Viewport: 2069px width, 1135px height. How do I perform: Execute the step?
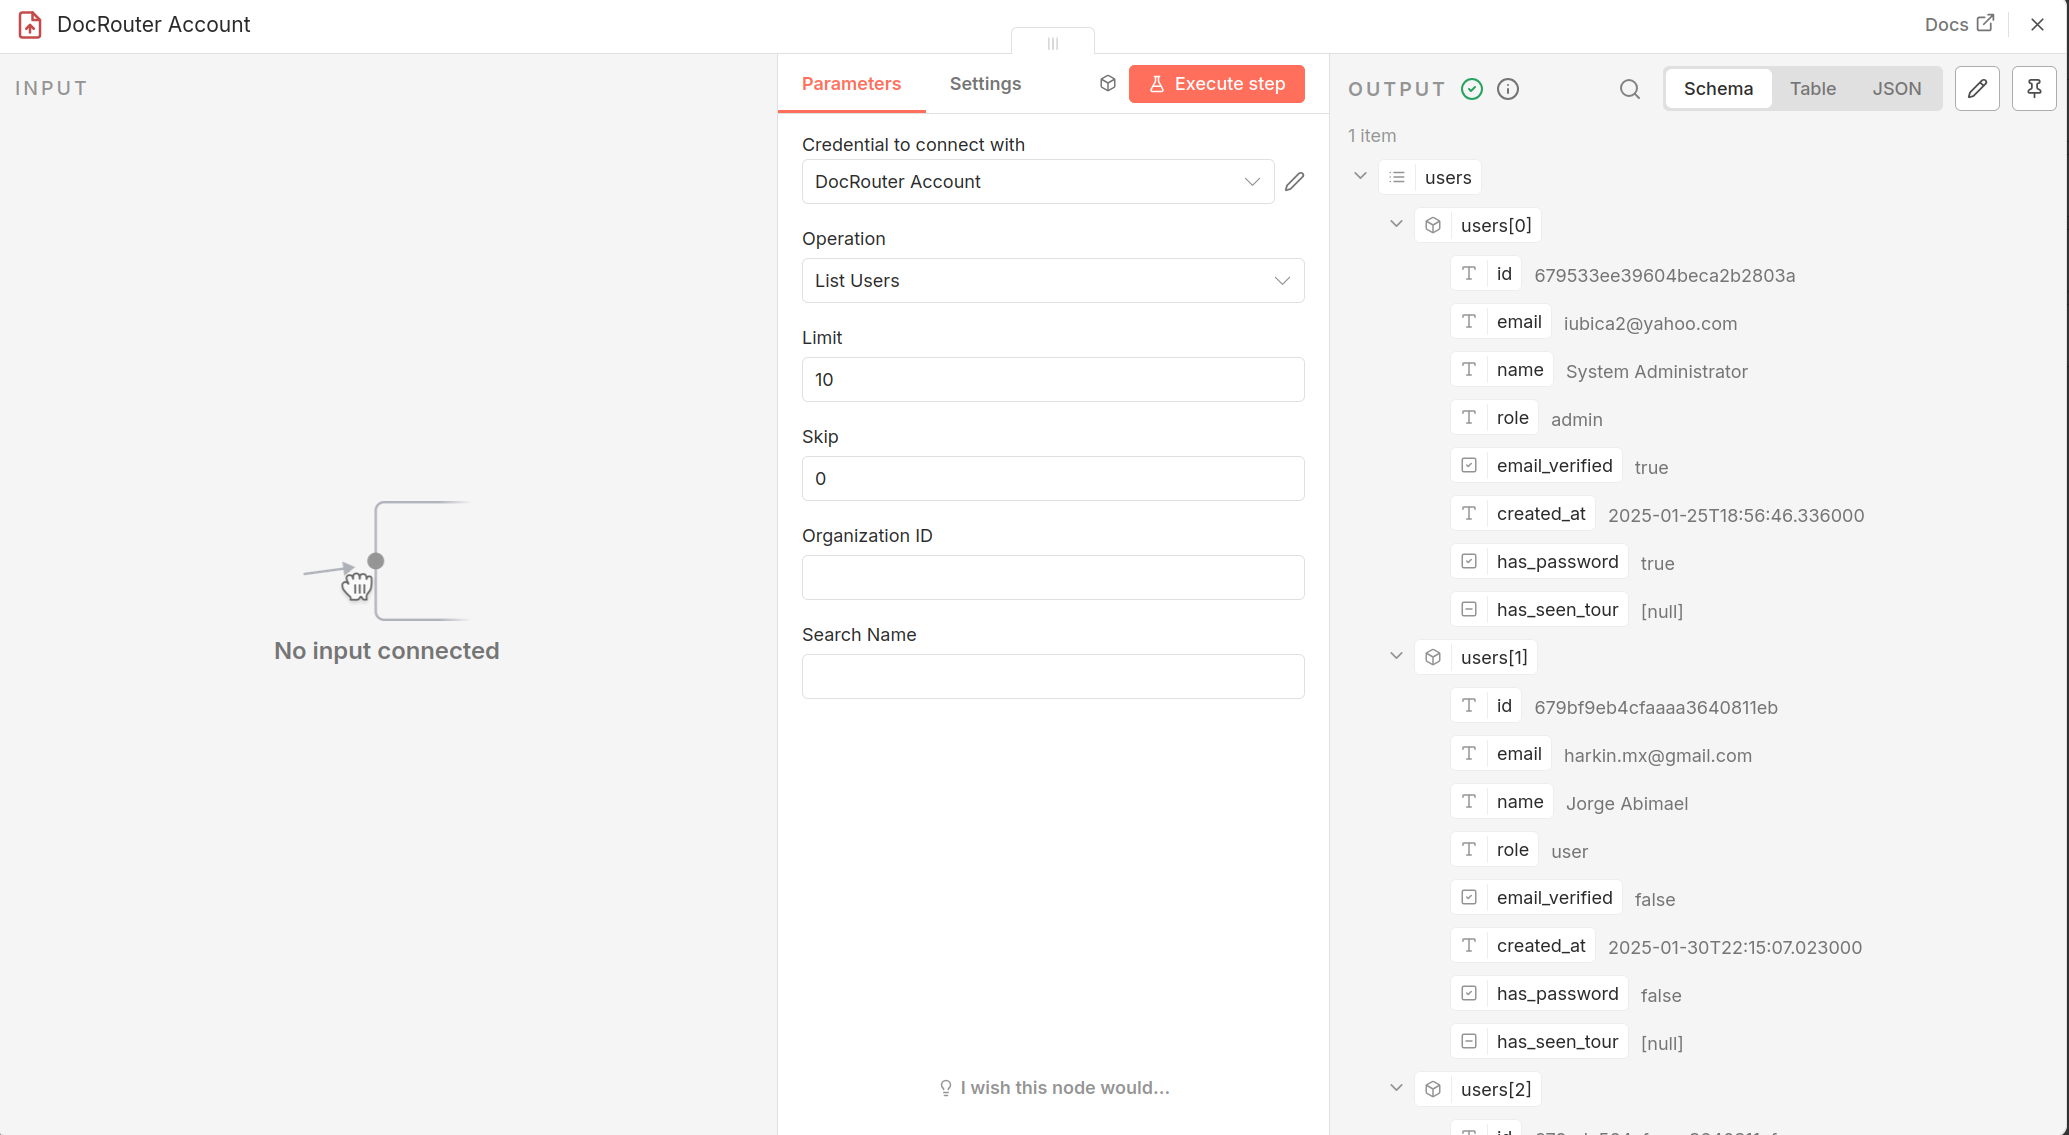click(1216, 83)
